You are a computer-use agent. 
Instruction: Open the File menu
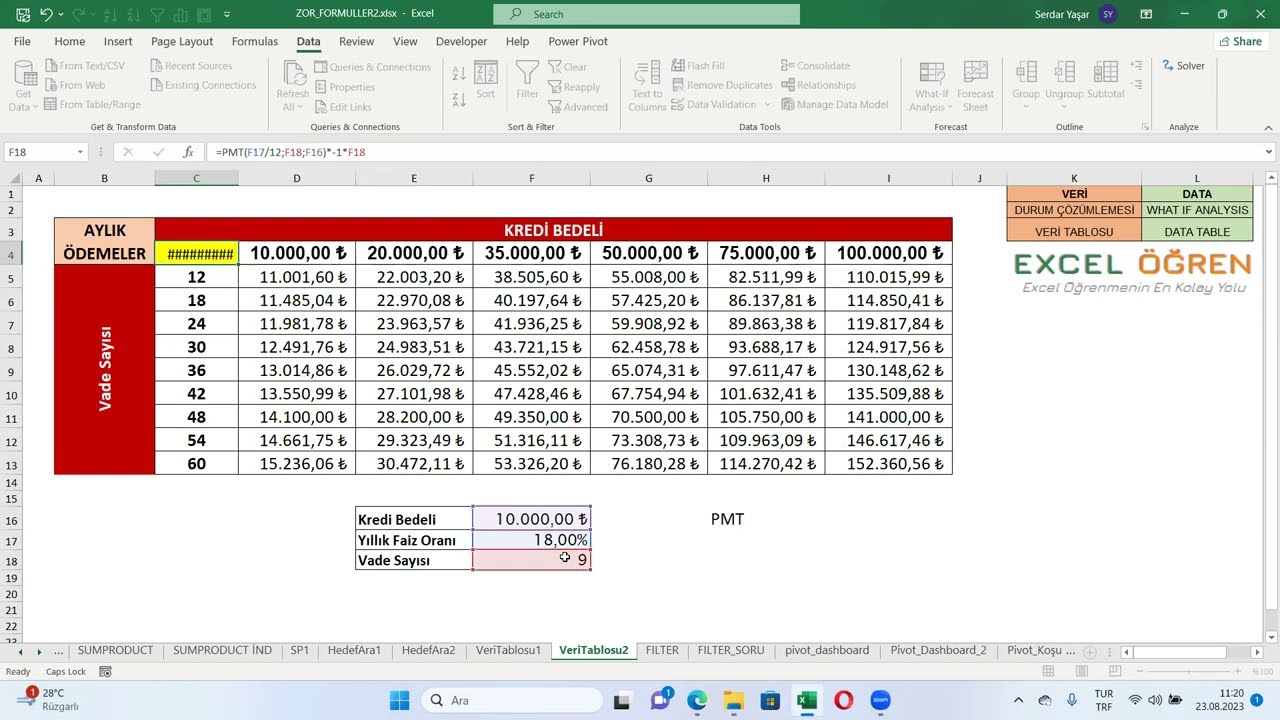[22, 41]
